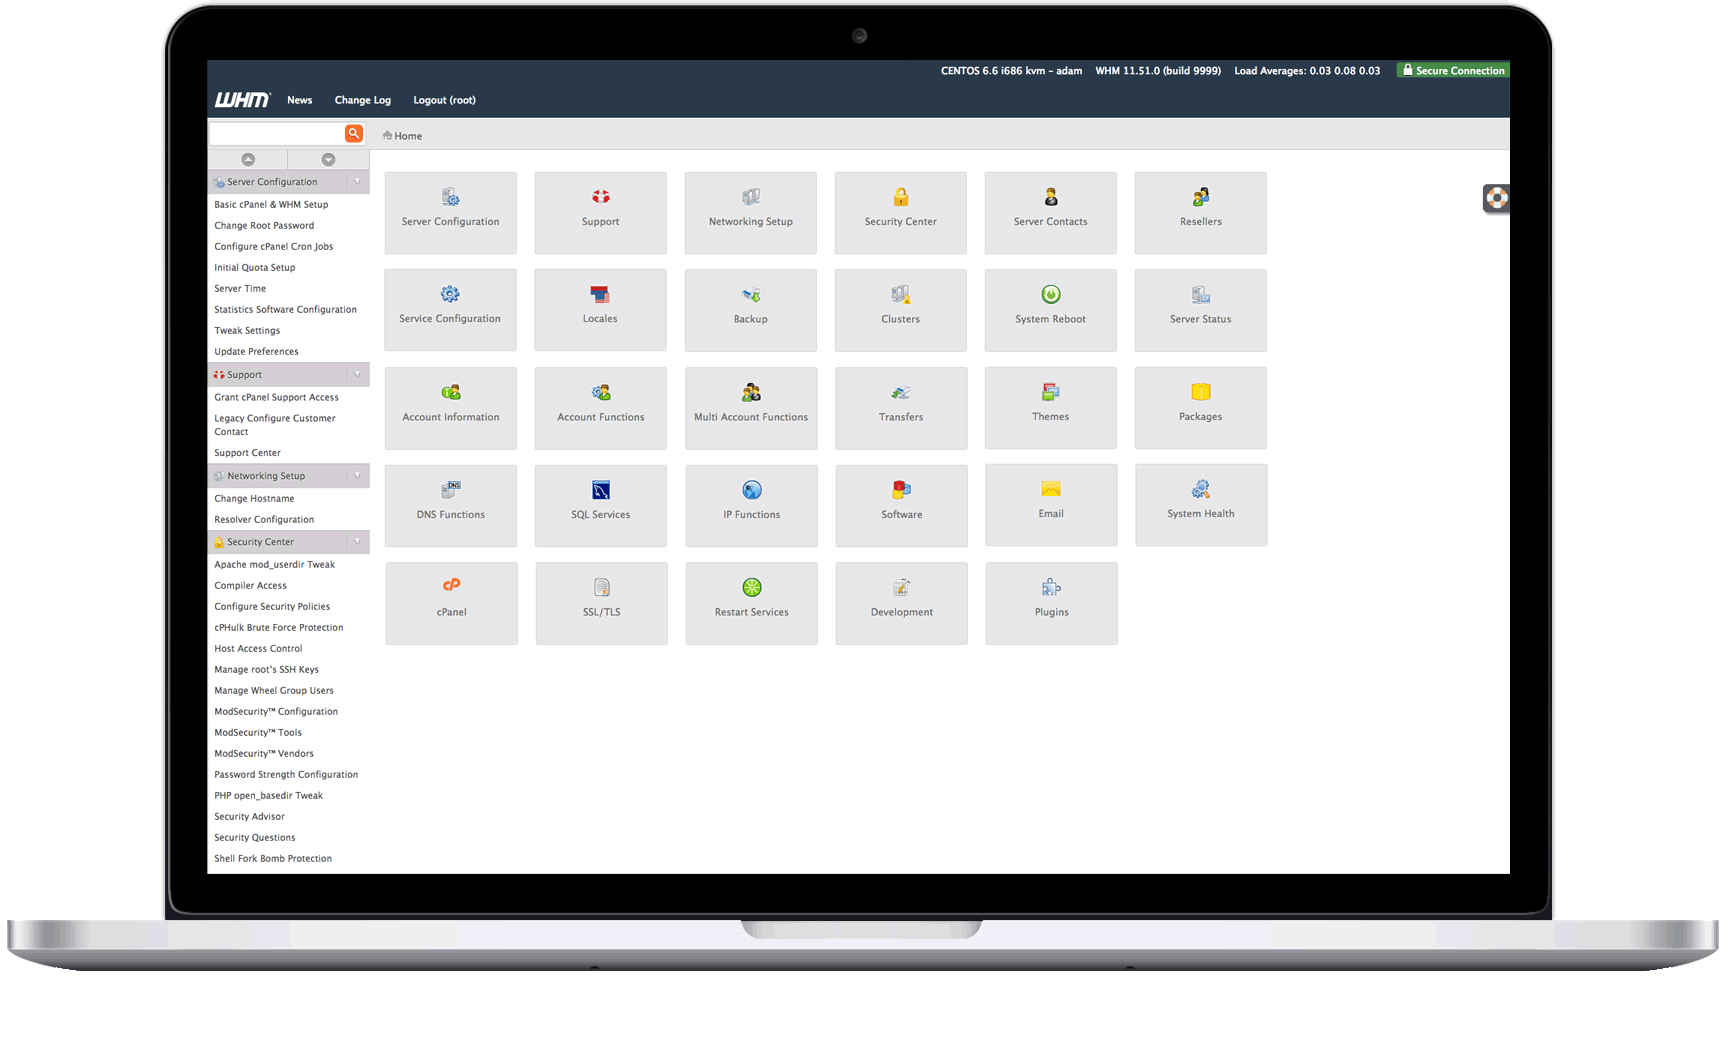Open ModSecurity Tools link
The image size is (1735, 1051).
click(x=258, y=733)
